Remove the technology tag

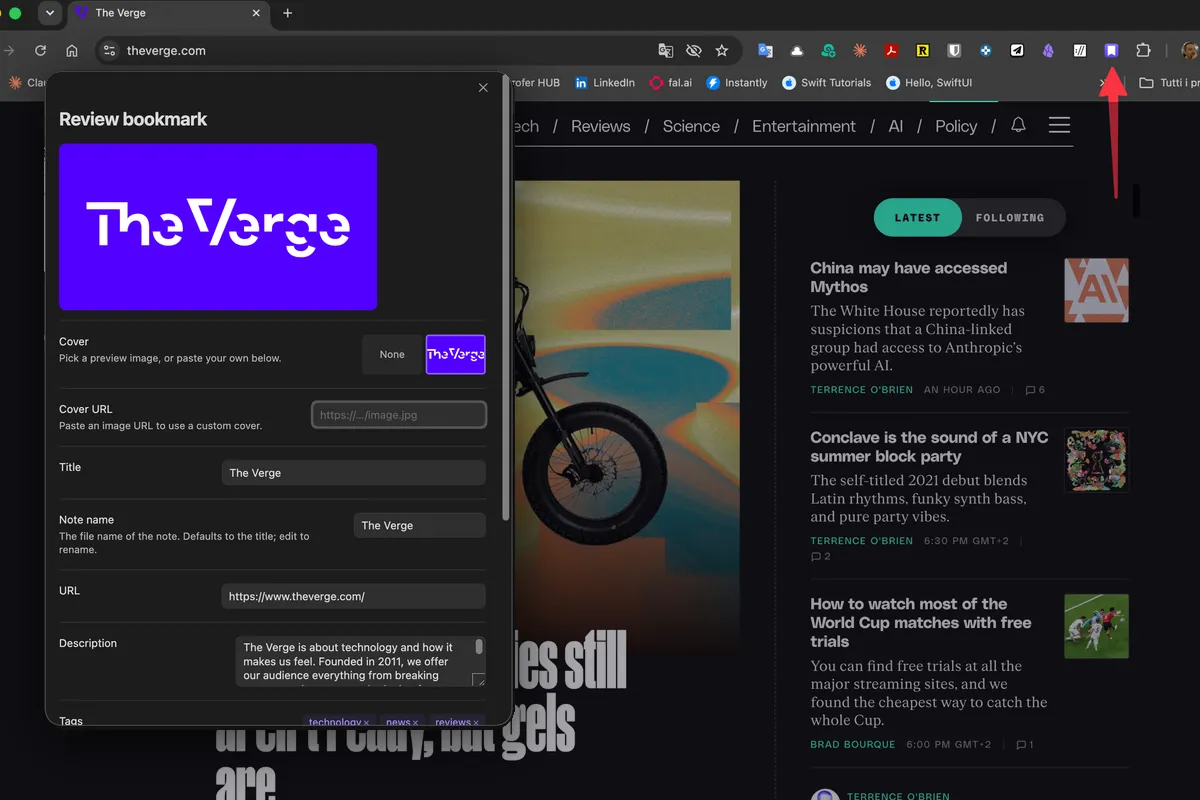pos(366,722)
